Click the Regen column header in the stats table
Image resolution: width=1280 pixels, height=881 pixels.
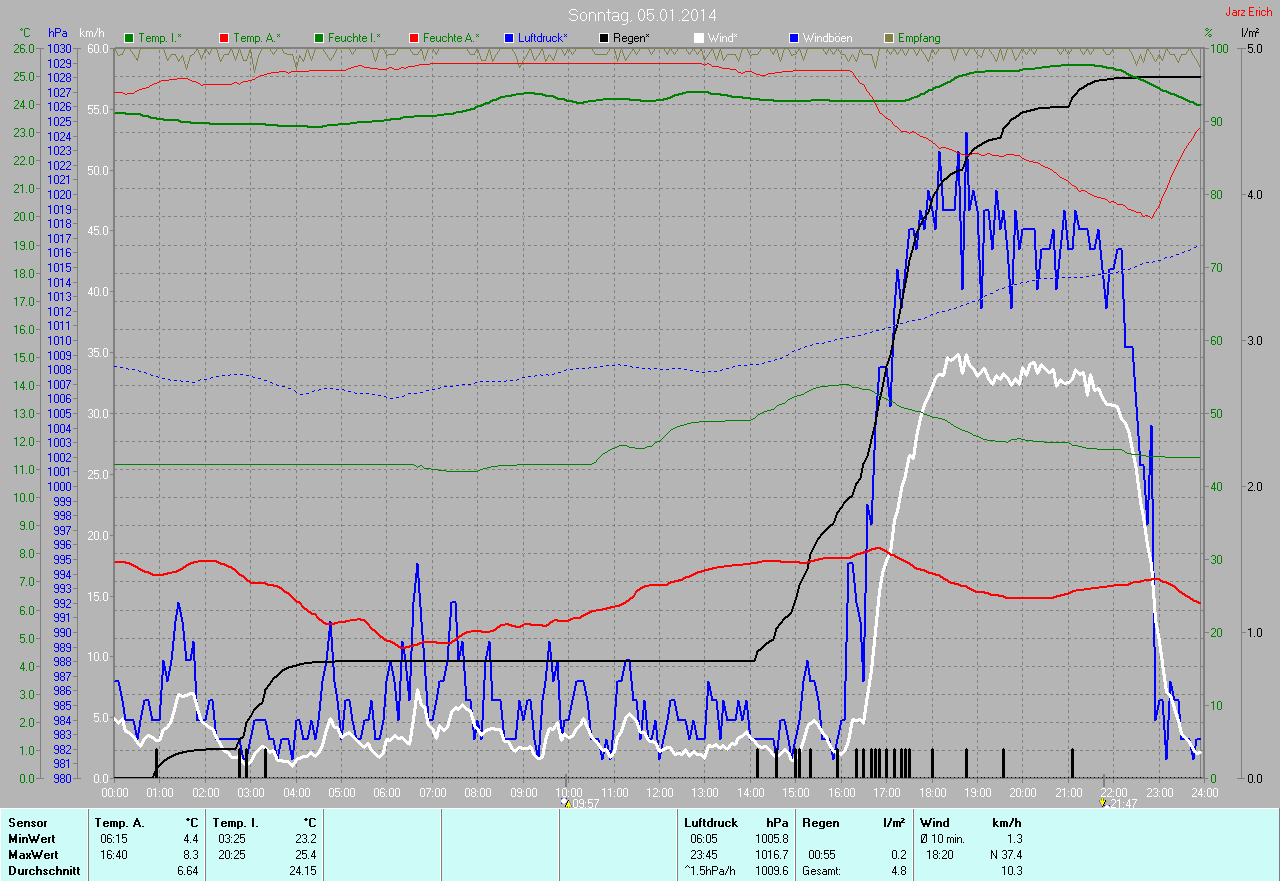[821, 822]
